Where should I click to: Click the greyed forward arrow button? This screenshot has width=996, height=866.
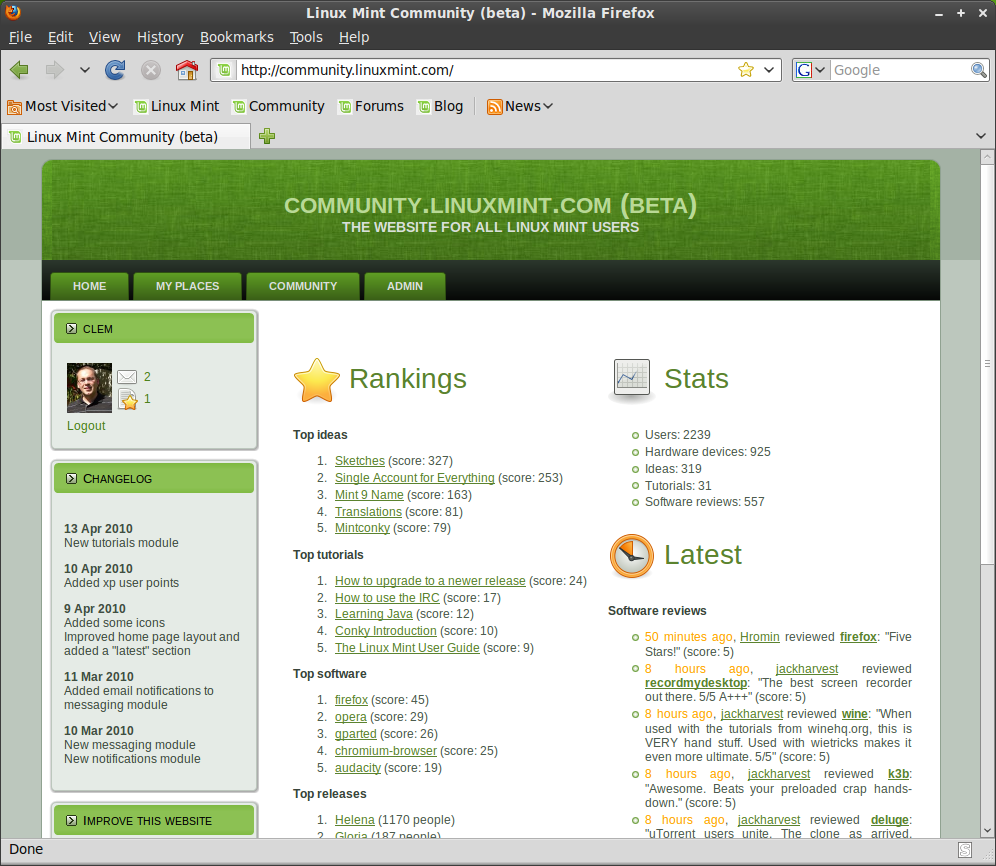point(55,70)
